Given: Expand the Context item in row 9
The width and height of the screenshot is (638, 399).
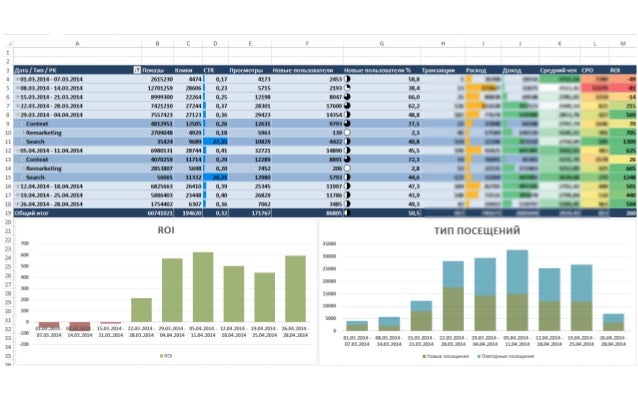Looking at the screenshot, I should click(x=23, y=124).
